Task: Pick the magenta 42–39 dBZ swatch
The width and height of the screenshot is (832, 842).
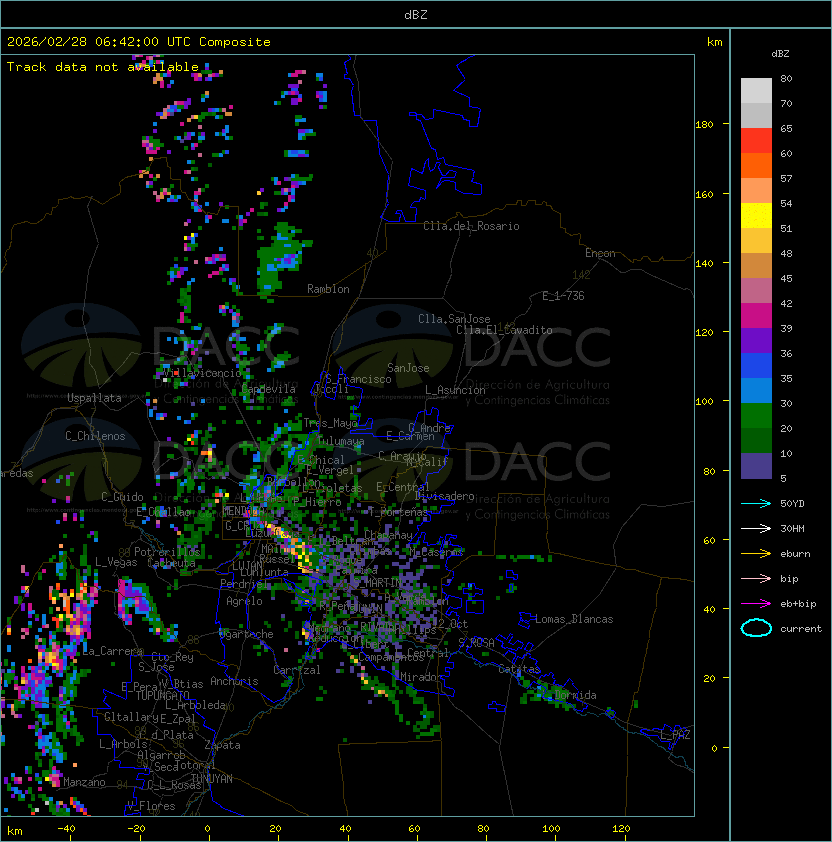Action: (x=756, y=316)
